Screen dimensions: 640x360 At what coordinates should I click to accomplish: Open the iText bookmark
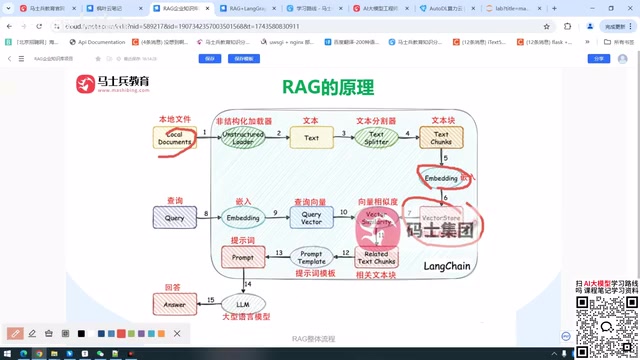480,42
